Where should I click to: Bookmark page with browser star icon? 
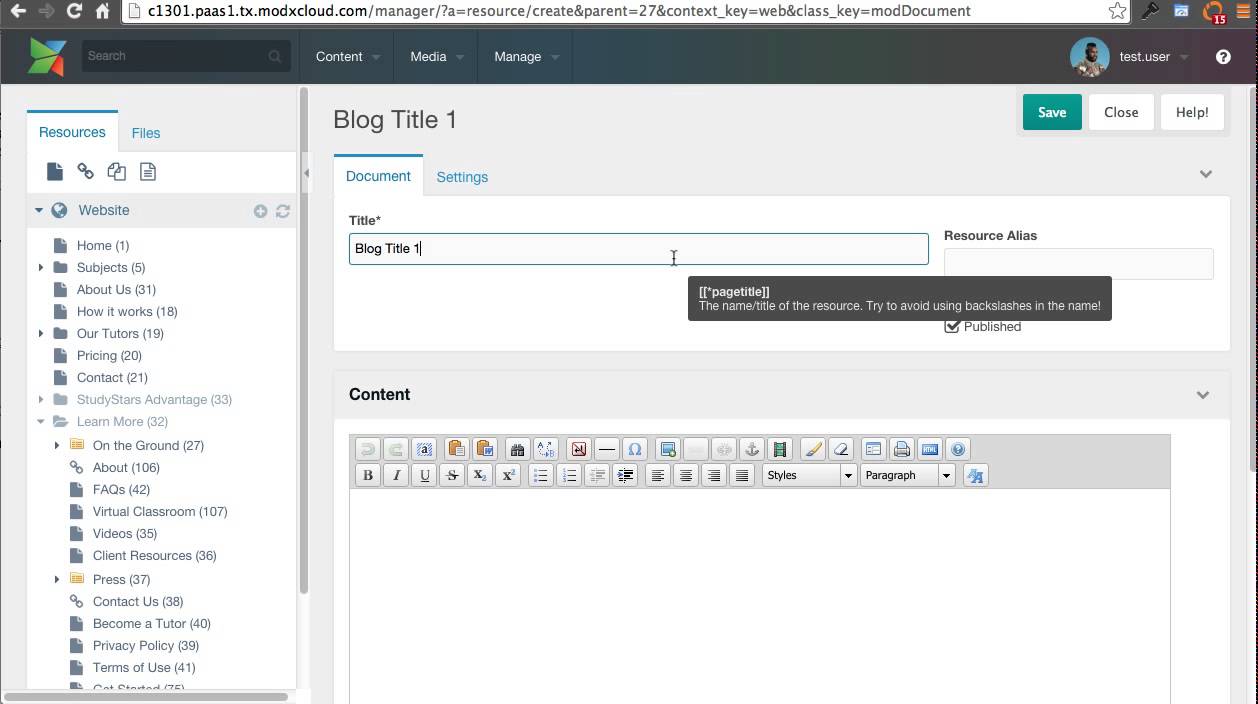click(x=1117, y=11)
